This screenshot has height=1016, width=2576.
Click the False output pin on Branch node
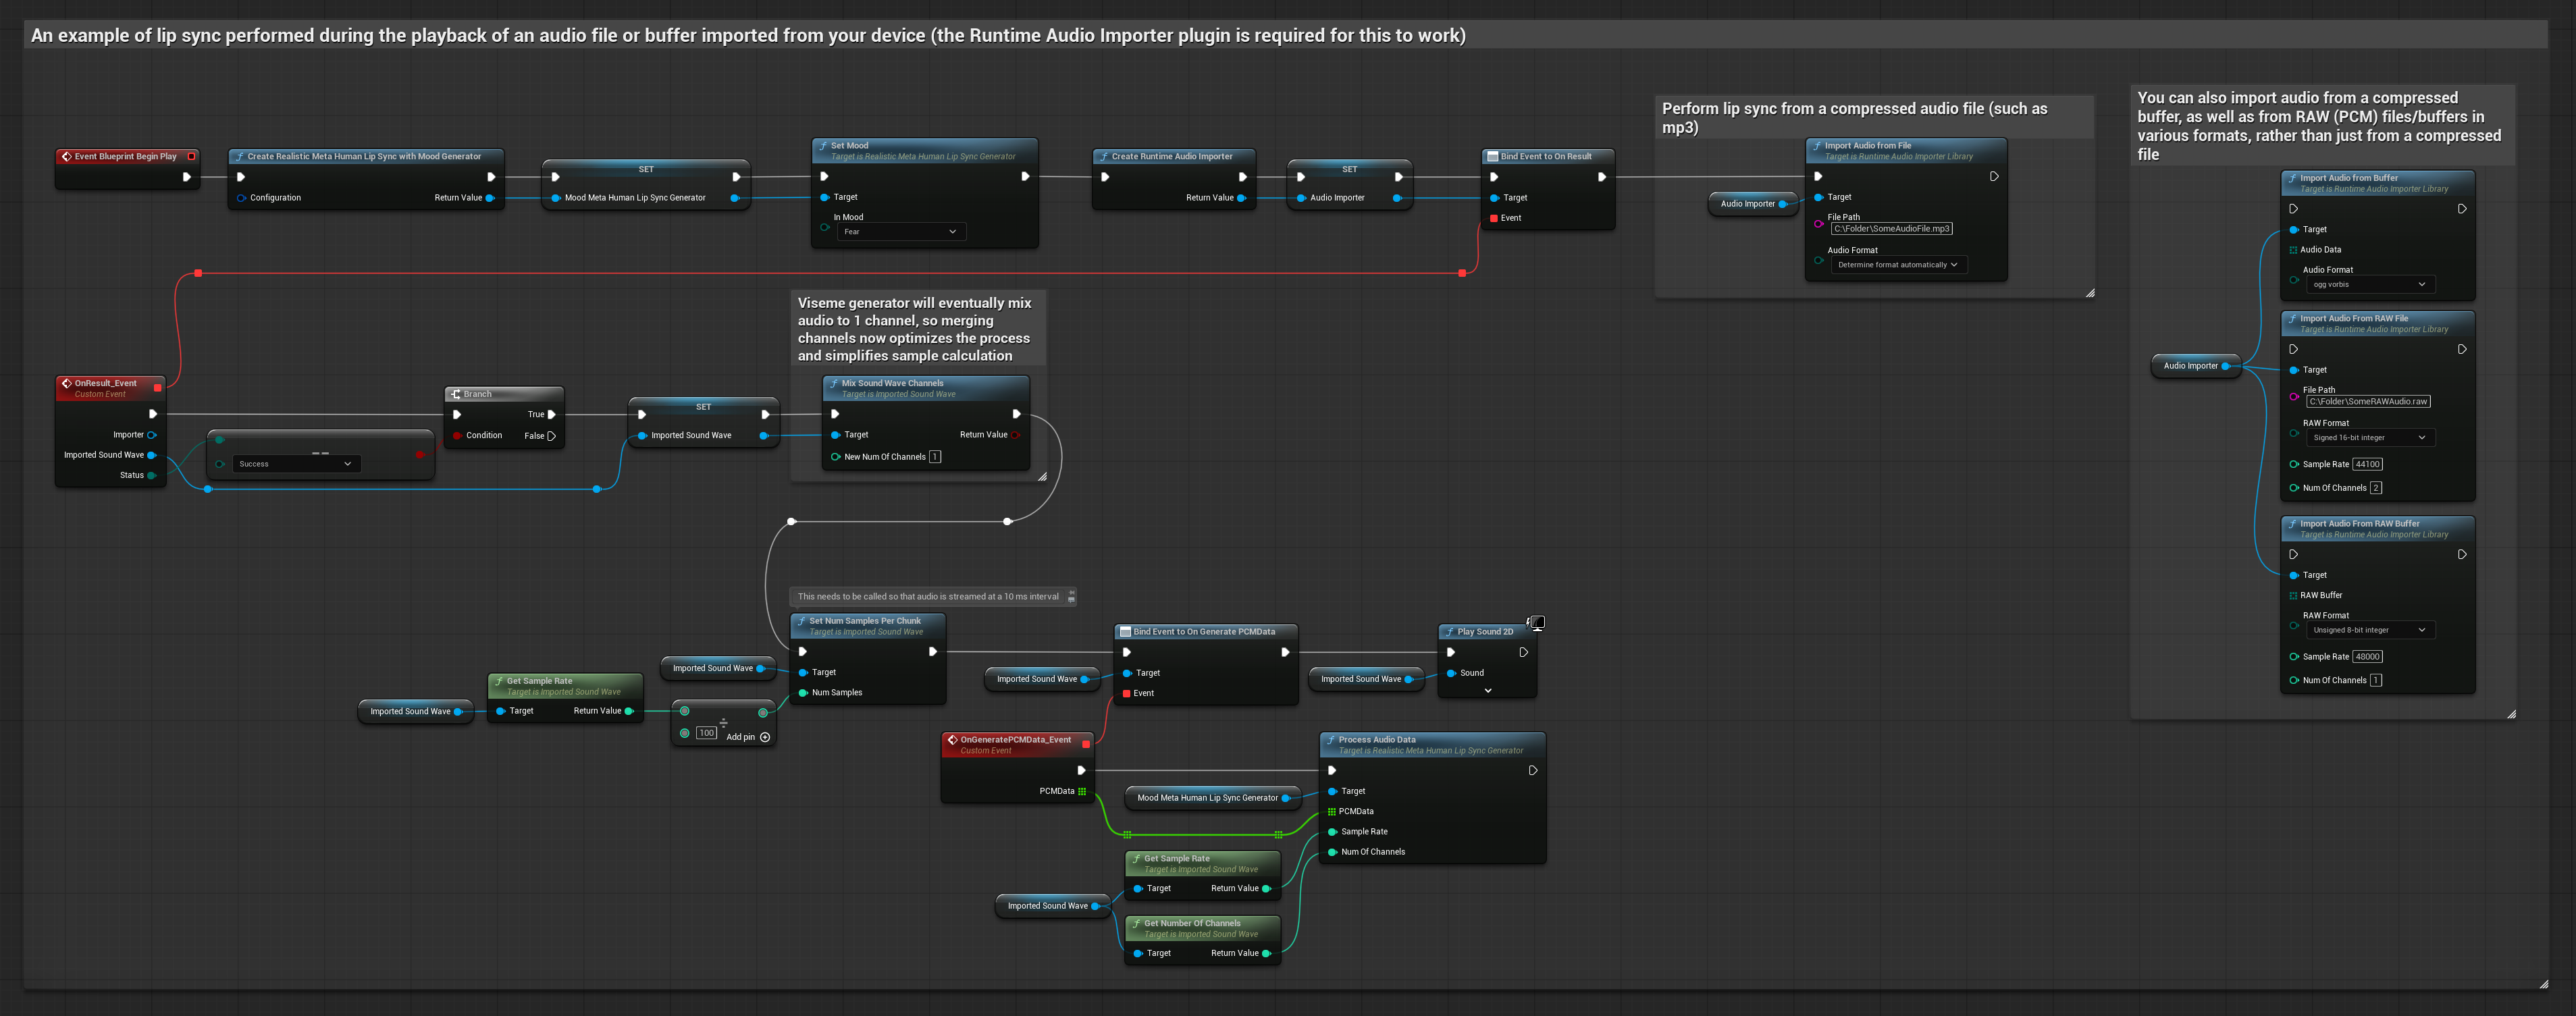551,436
